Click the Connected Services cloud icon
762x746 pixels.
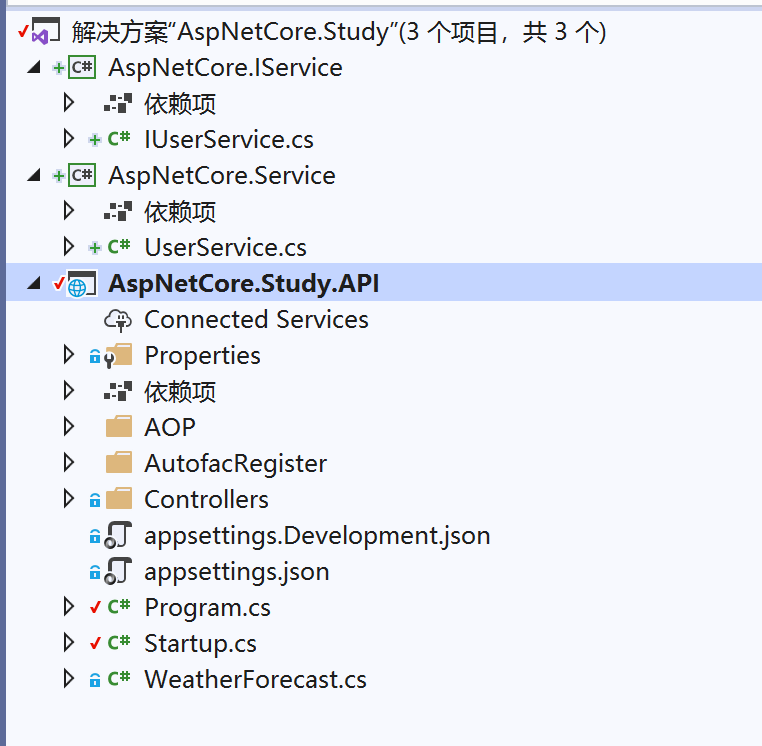[118, 320]
